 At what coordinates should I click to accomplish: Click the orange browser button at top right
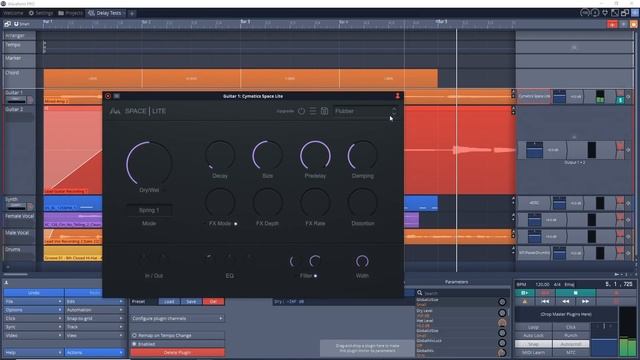(633, 24)
